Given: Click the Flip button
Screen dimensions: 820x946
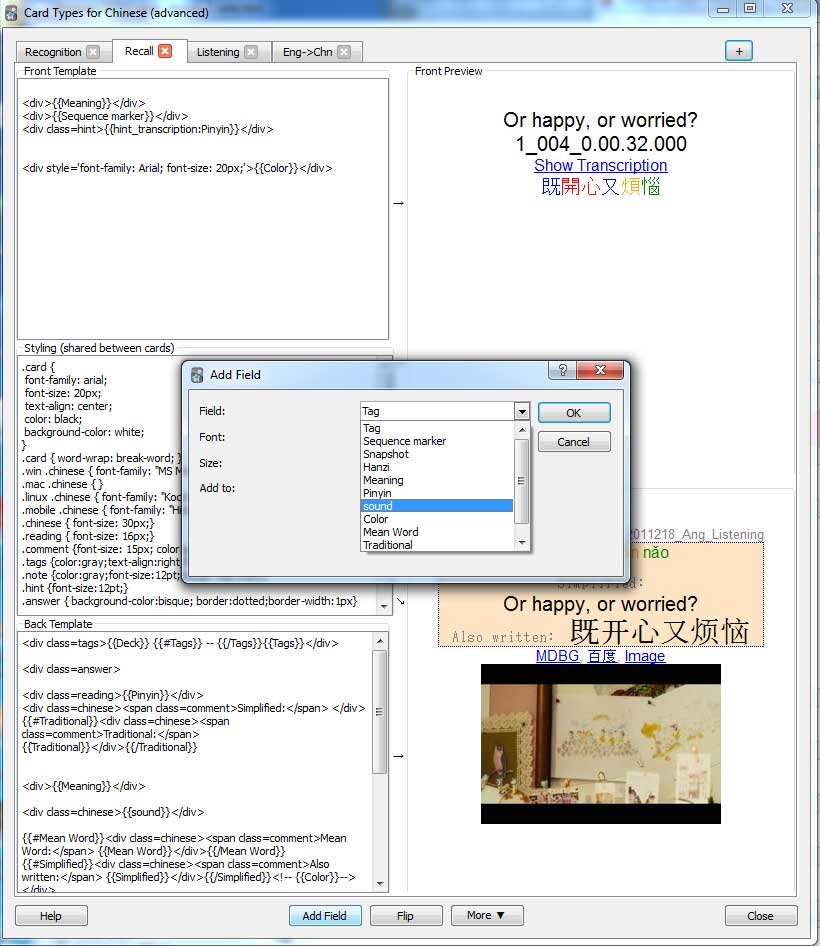Looking at the screenshot, I should click(x=406, y=915).
